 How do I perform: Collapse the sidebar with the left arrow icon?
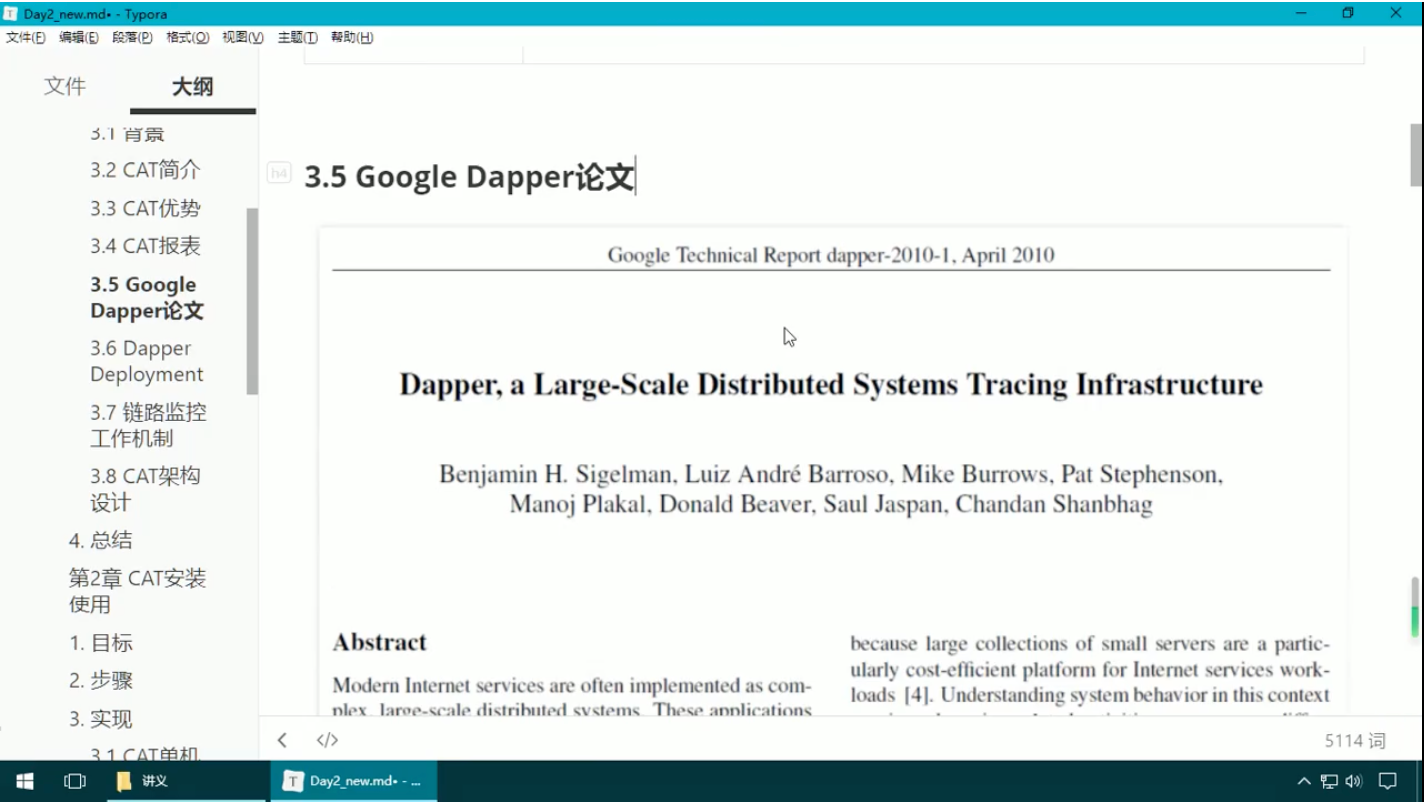[282, 740]
